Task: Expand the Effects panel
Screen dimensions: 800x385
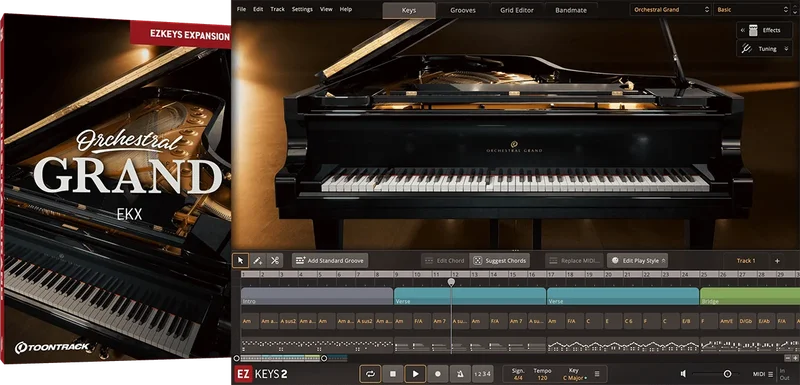Action: tap(764, 31)
